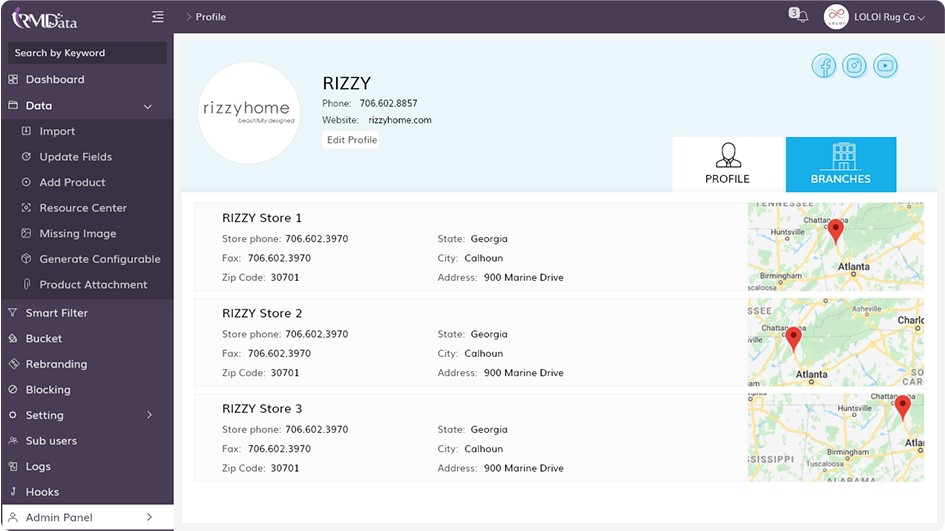Select the RIZZY Store 1 title

pyautogui.click(x=262, y=218)
